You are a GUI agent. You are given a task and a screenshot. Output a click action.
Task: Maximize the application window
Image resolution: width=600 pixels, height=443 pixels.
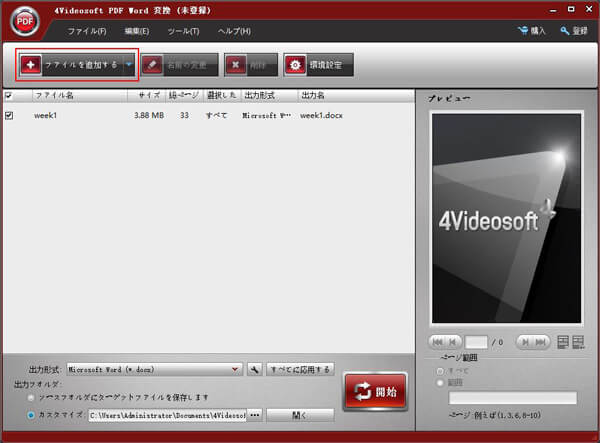(571, 9)
